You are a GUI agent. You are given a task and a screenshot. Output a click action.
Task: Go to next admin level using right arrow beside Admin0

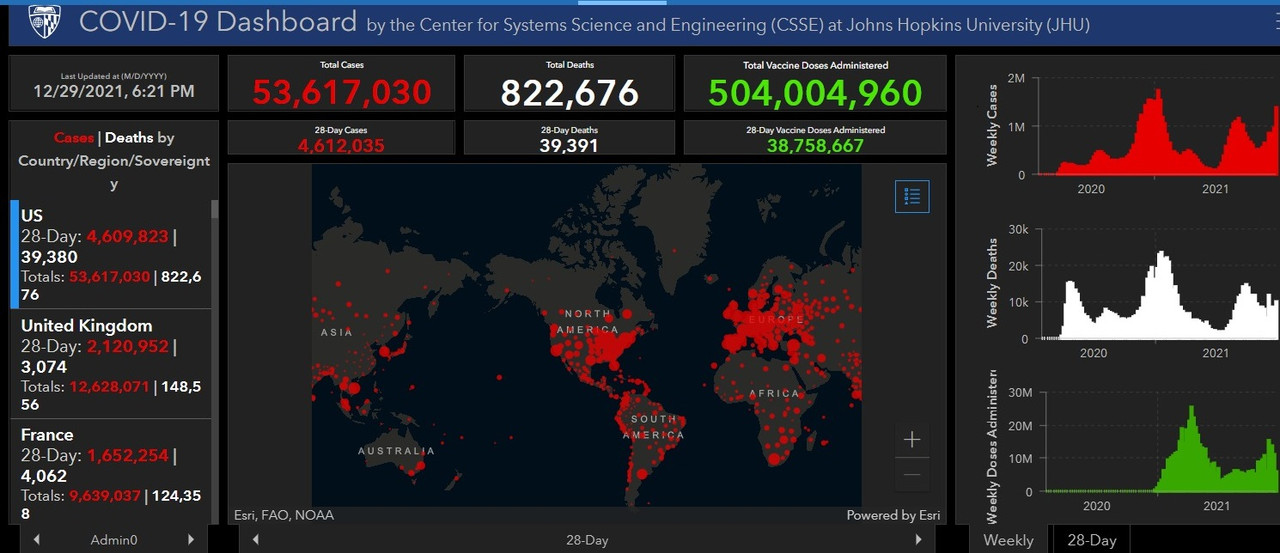click(191, 540)
